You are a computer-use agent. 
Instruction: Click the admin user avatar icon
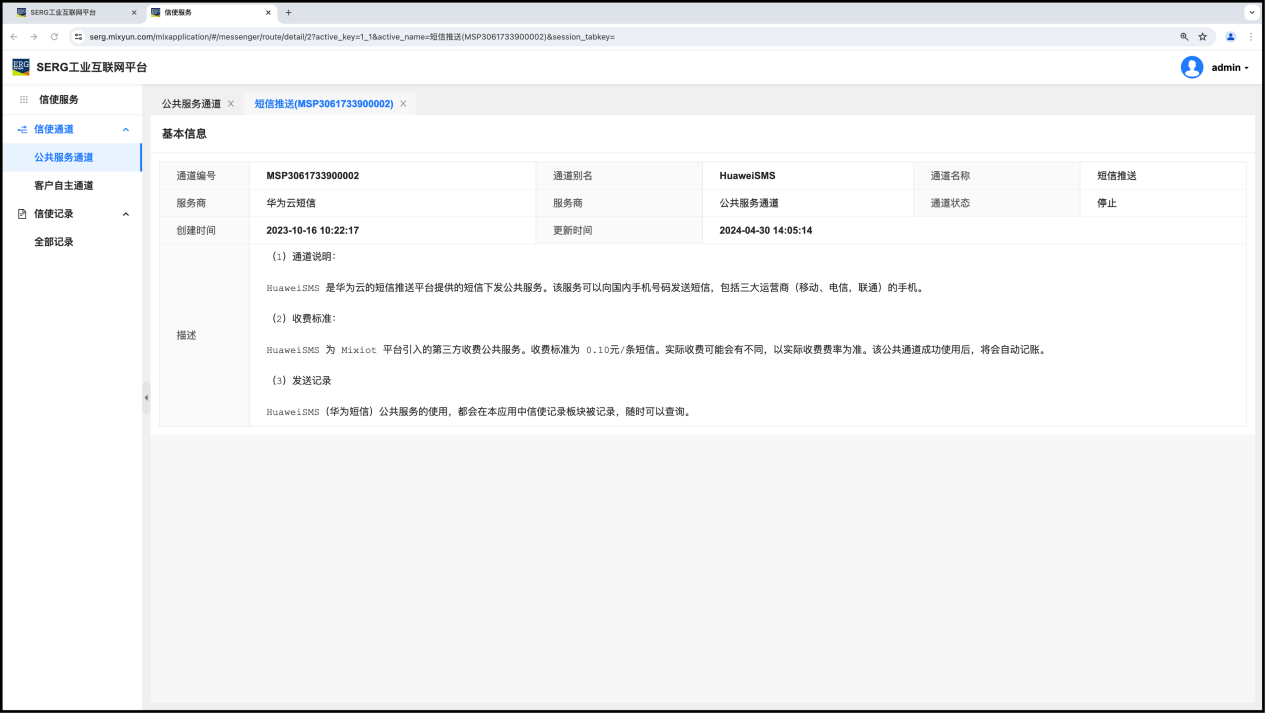1191,67
